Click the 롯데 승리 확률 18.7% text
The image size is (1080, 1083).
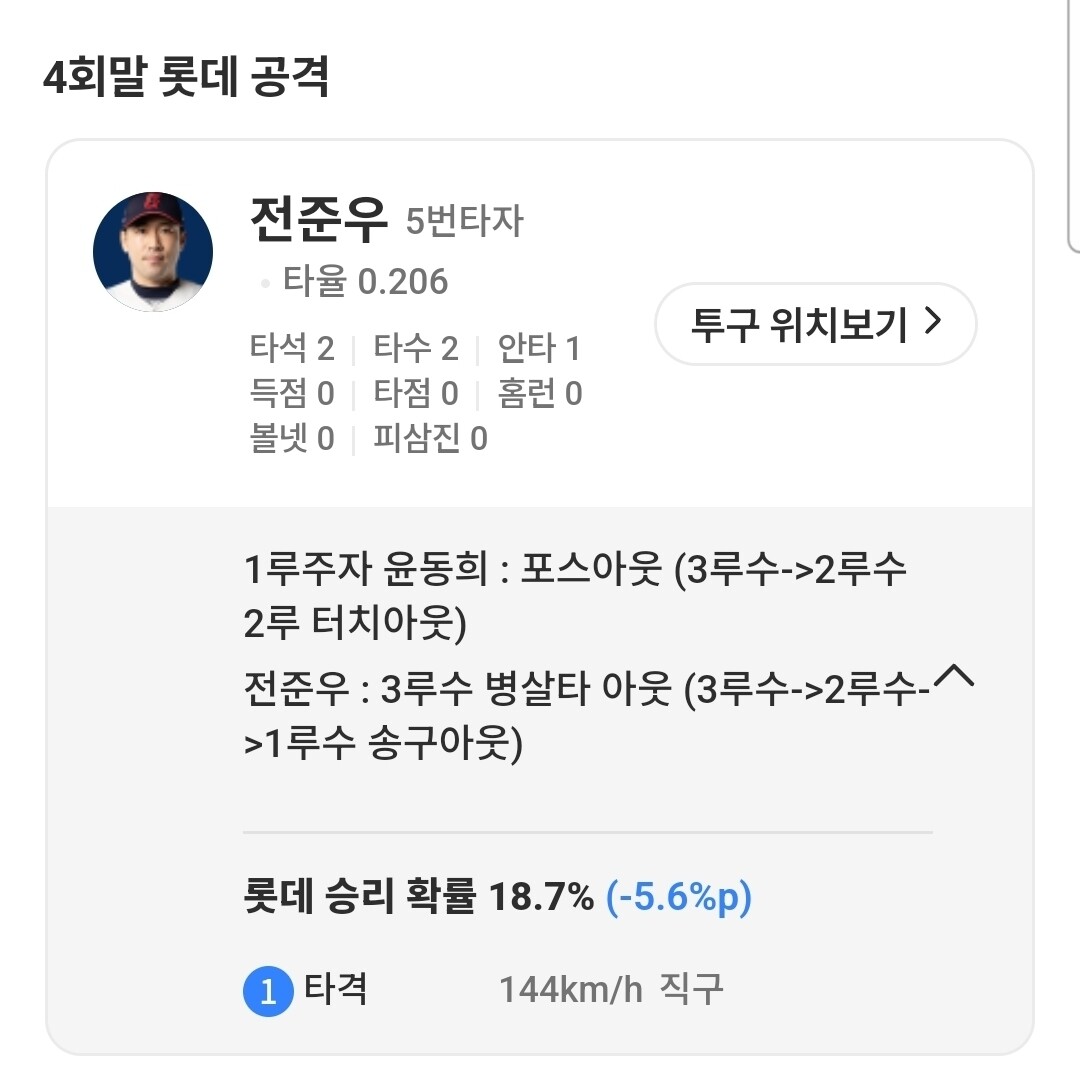click(x=418, y=897)
